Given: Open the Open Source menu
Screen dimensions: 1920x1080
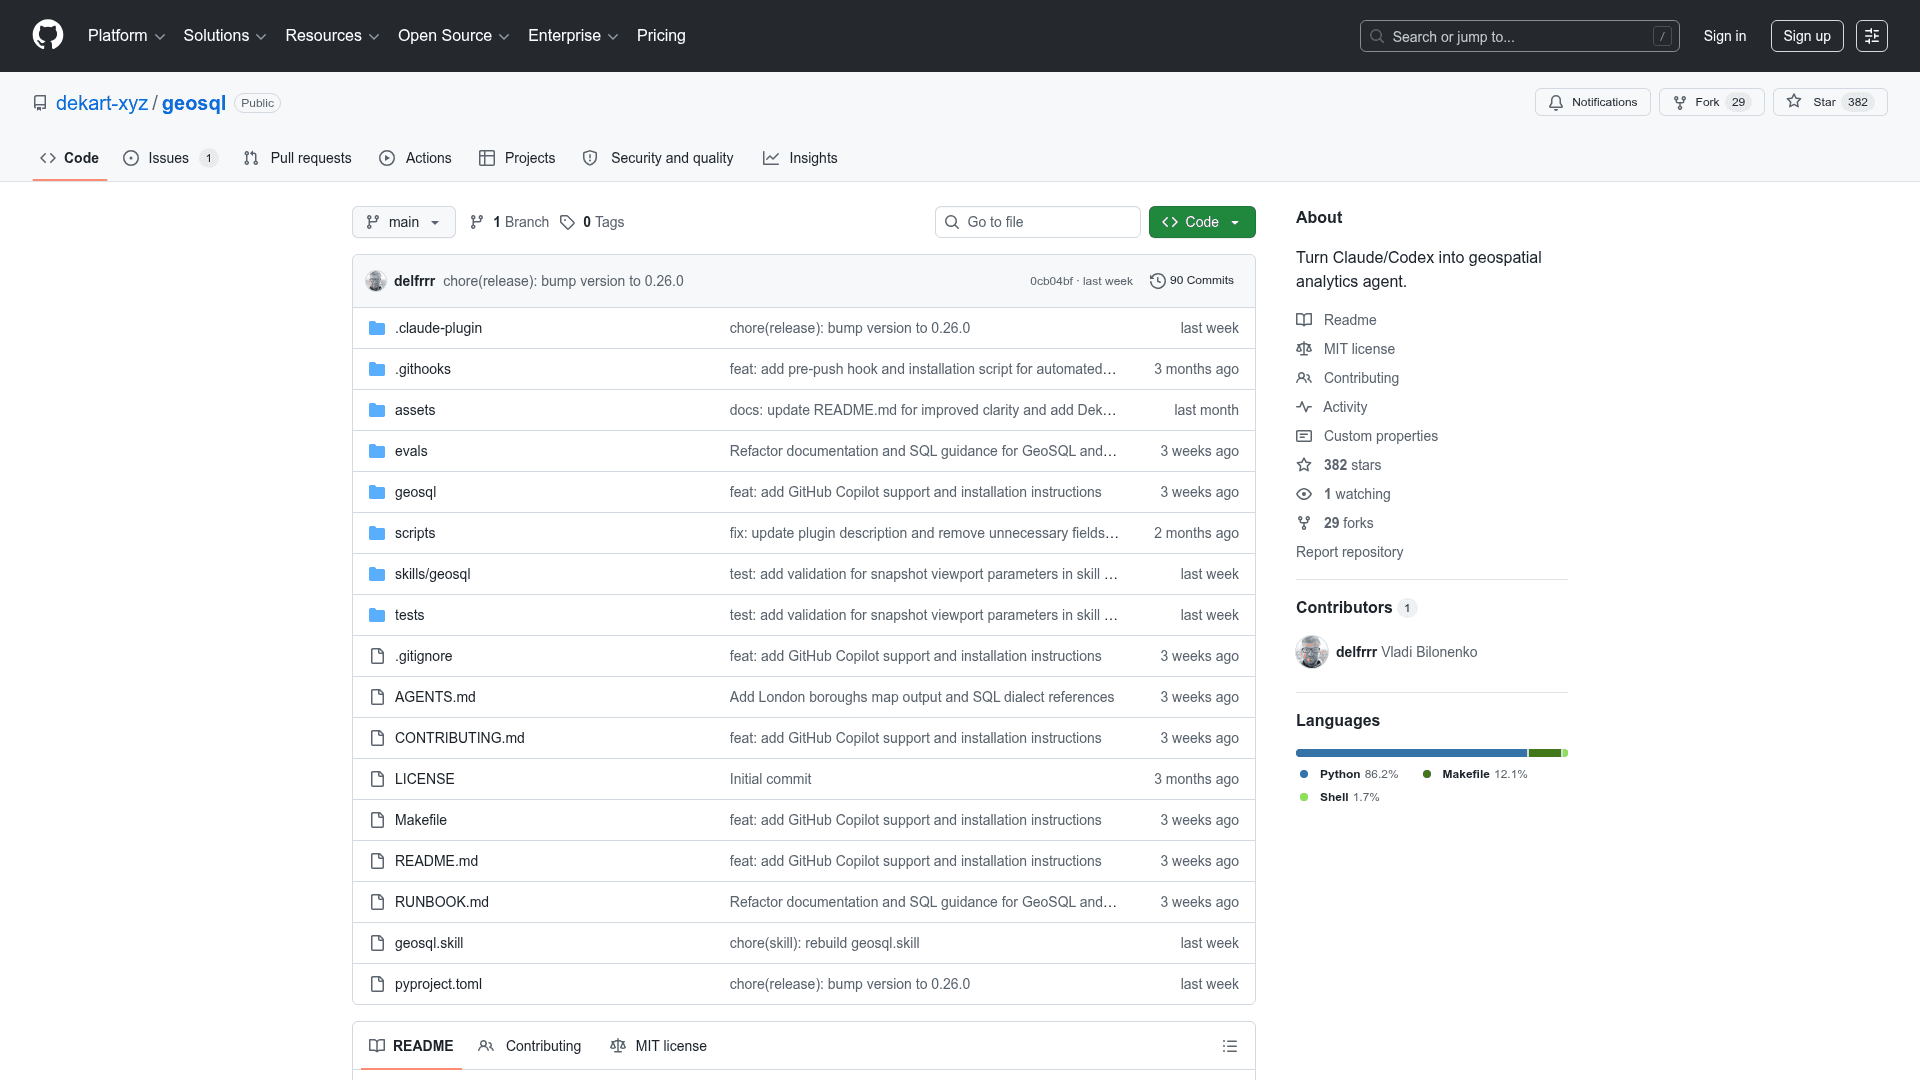Looking at the screenshot, I should (x=453, y=36).
